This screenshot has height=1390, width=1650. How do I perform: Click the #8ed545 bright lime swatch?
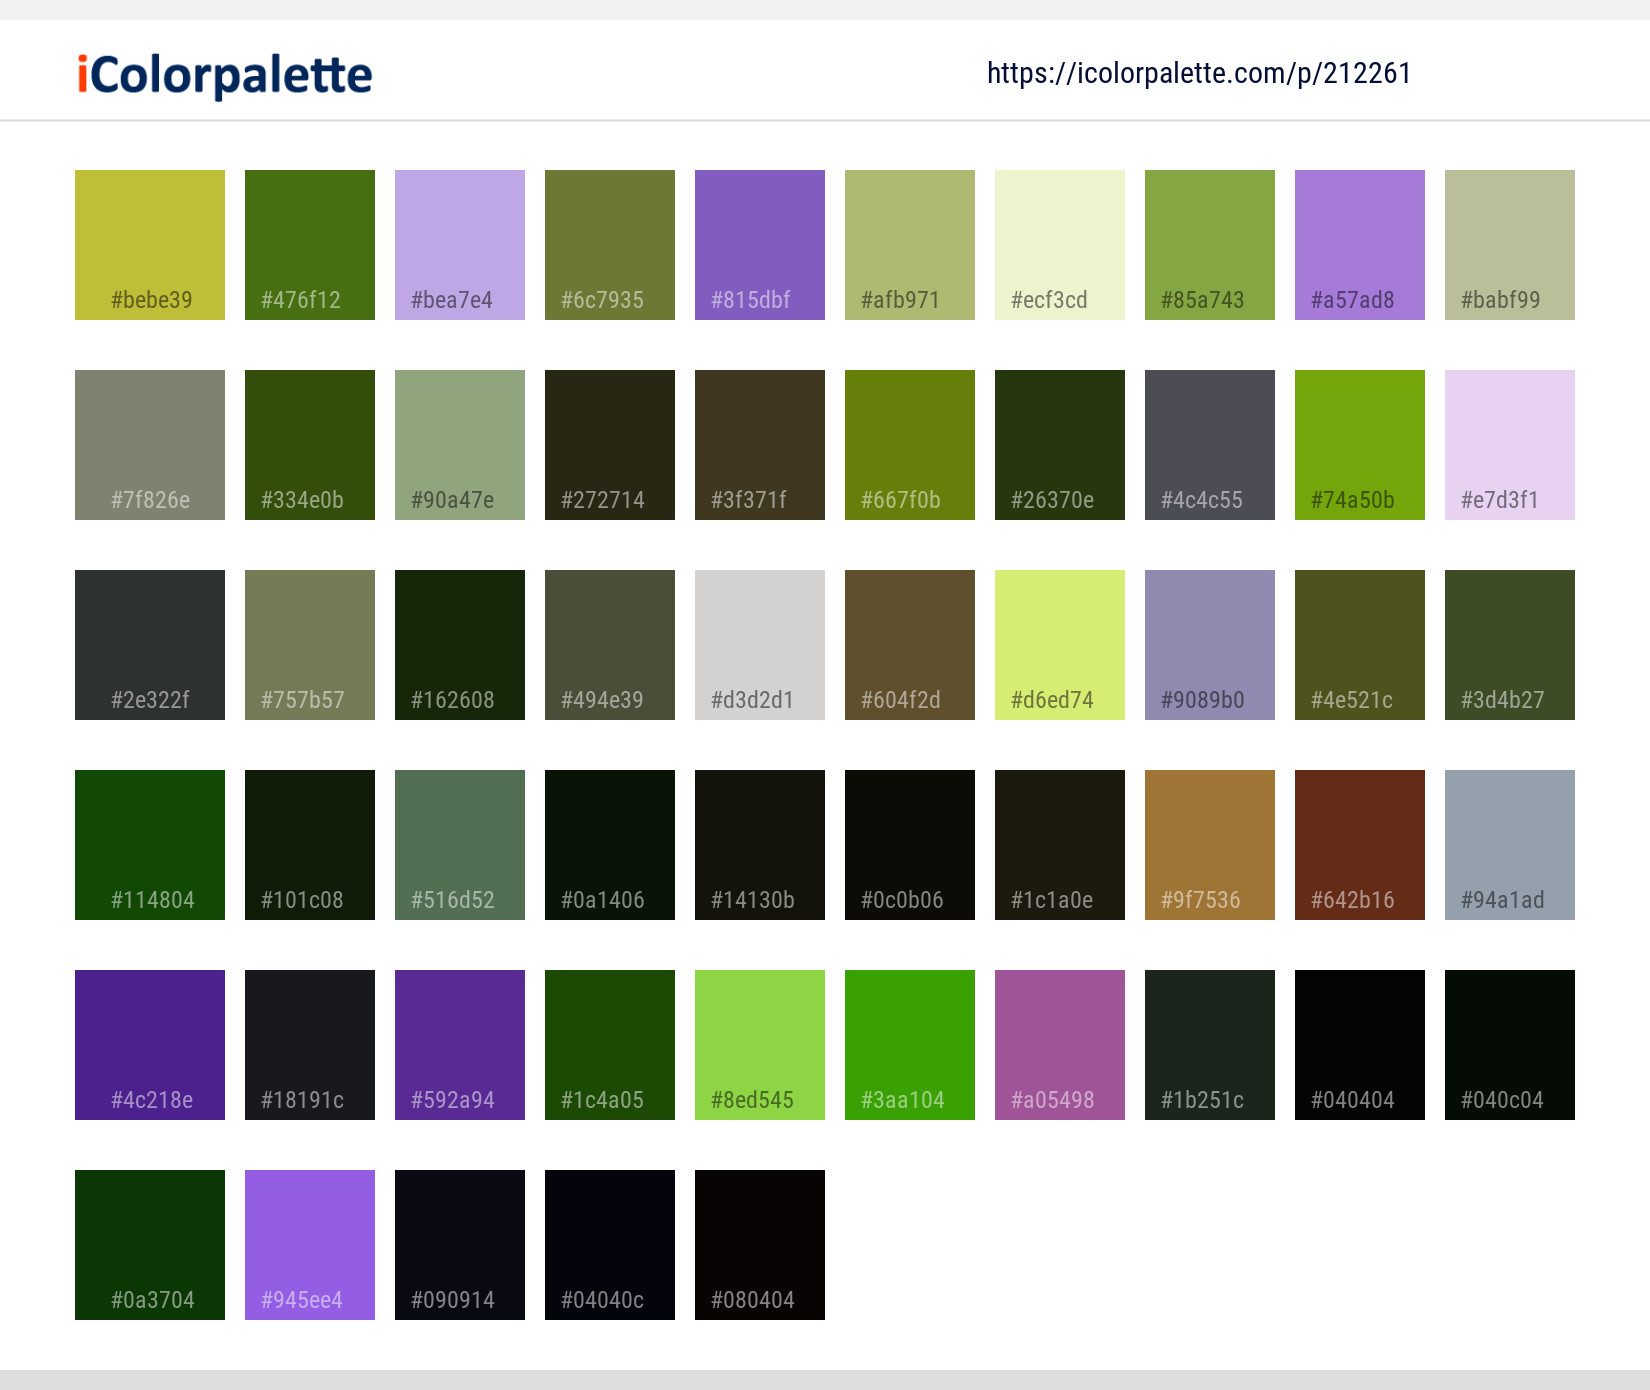click(x=759, y=1044)
